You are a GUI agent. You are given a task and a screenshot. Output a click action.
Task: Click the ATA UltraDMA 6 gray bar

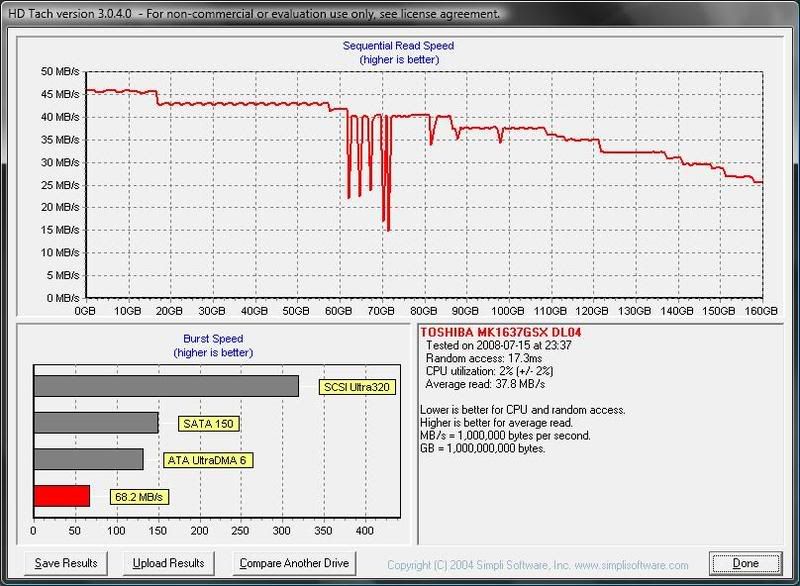coord(88,460)
